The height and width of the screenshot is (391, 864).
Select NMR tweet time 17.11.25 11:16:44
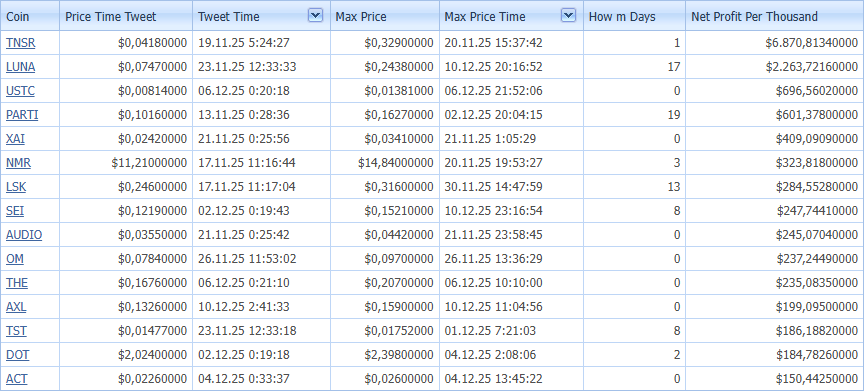tap(247, 163)
